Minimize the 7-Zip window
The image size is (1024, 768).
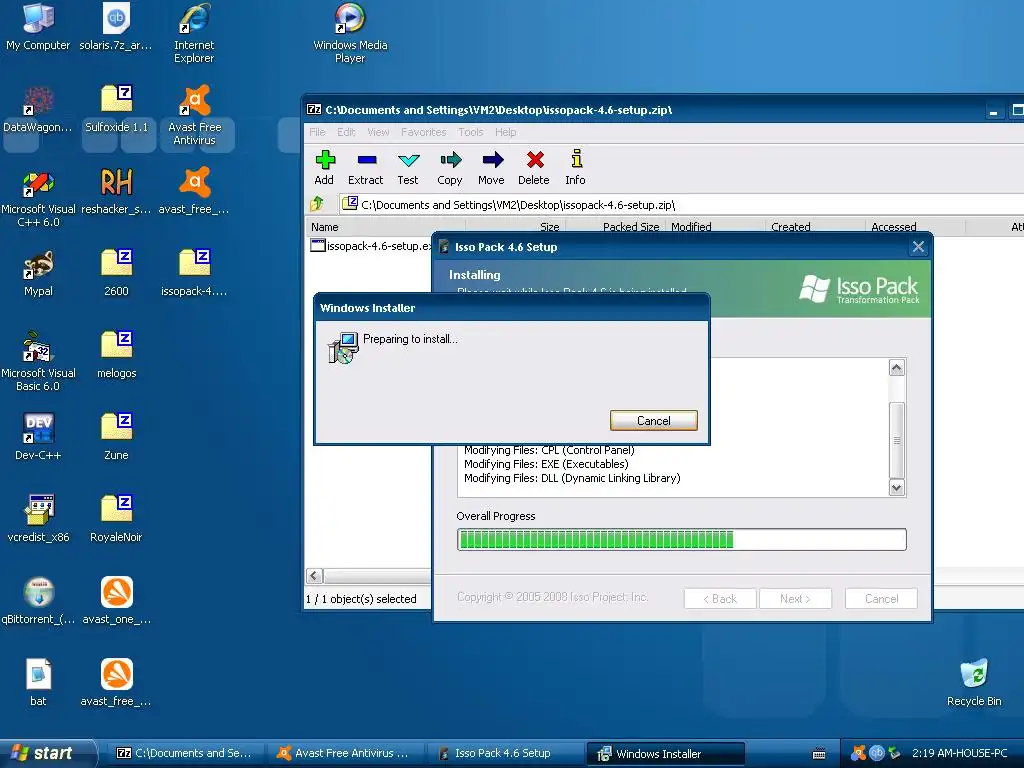(x=993, y=110)
